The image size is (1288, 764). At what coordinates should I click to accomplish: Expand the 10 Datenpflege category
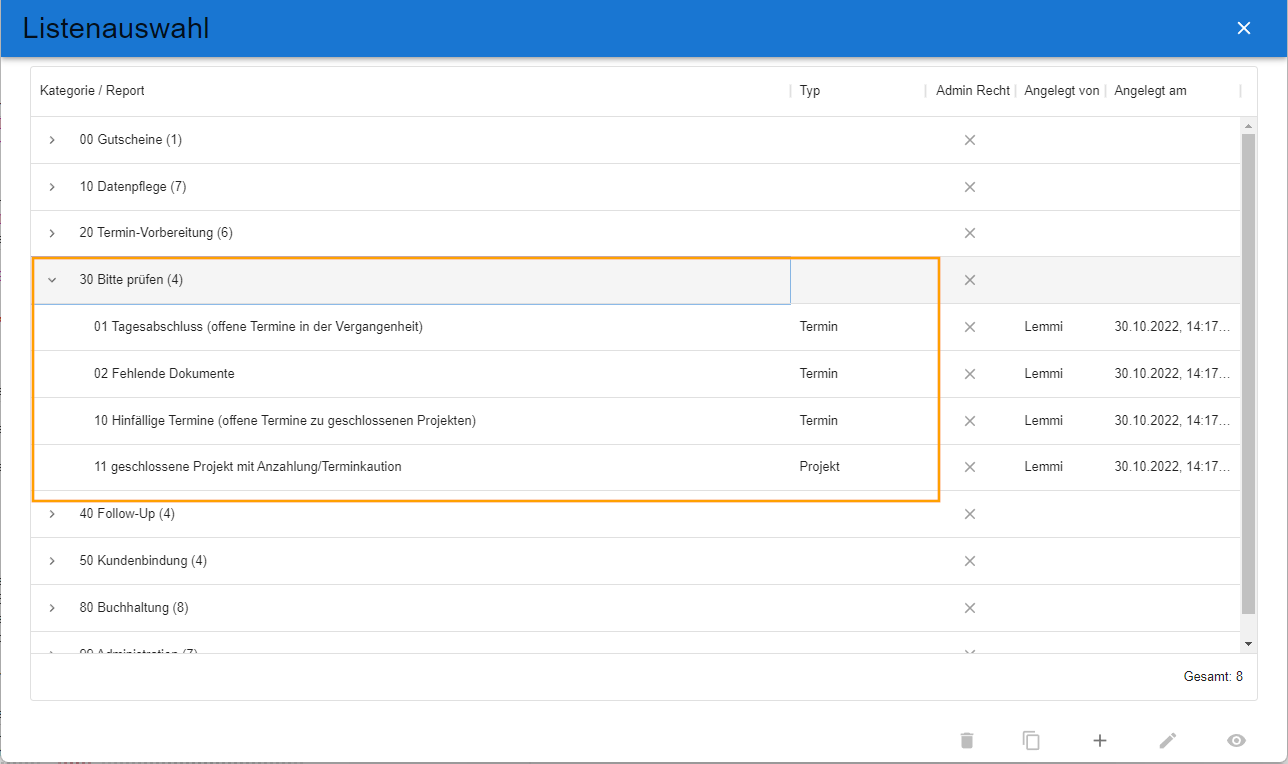(52, 187)
